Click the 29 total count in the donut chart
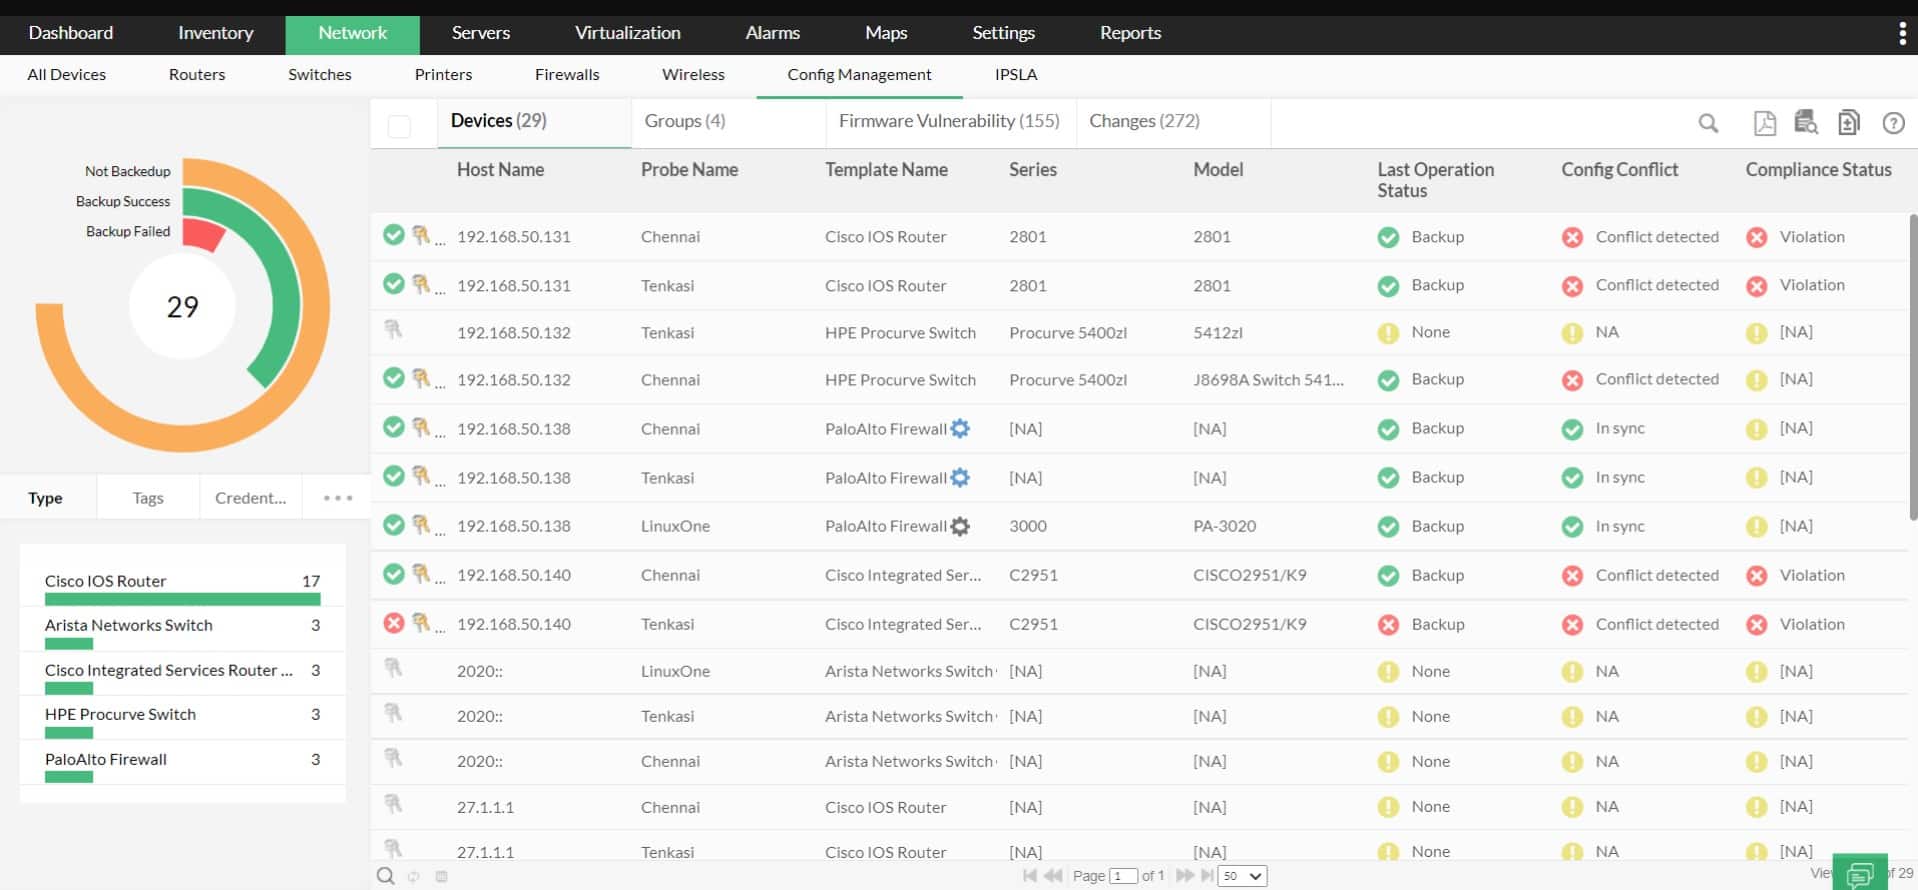Screen dimensions: 1918x890 pos(182,307)
